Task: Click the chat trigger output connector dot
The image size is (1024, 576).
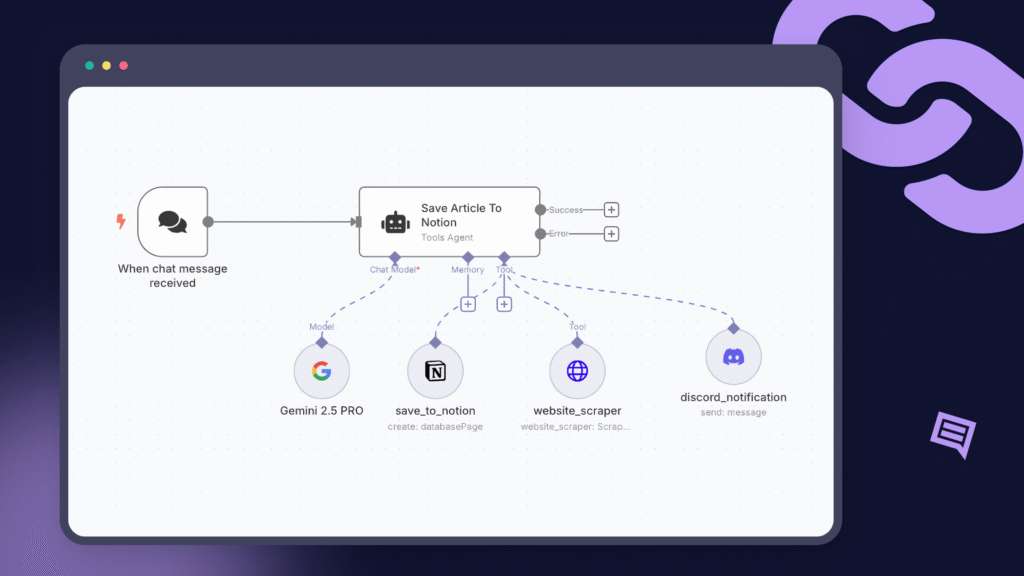Action: [208, 221]
